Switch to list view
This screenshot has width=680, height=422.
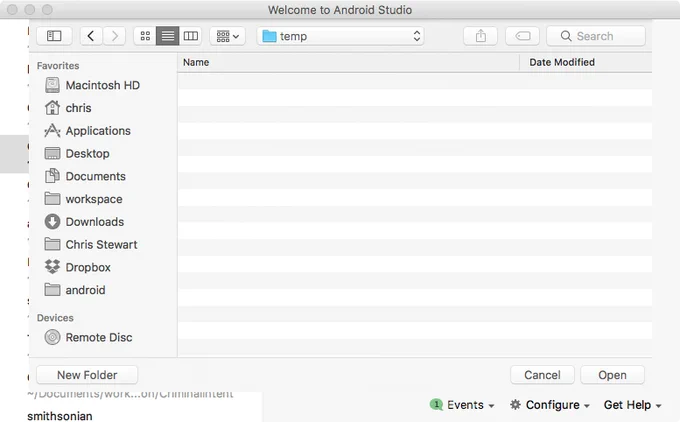[167, 36]
